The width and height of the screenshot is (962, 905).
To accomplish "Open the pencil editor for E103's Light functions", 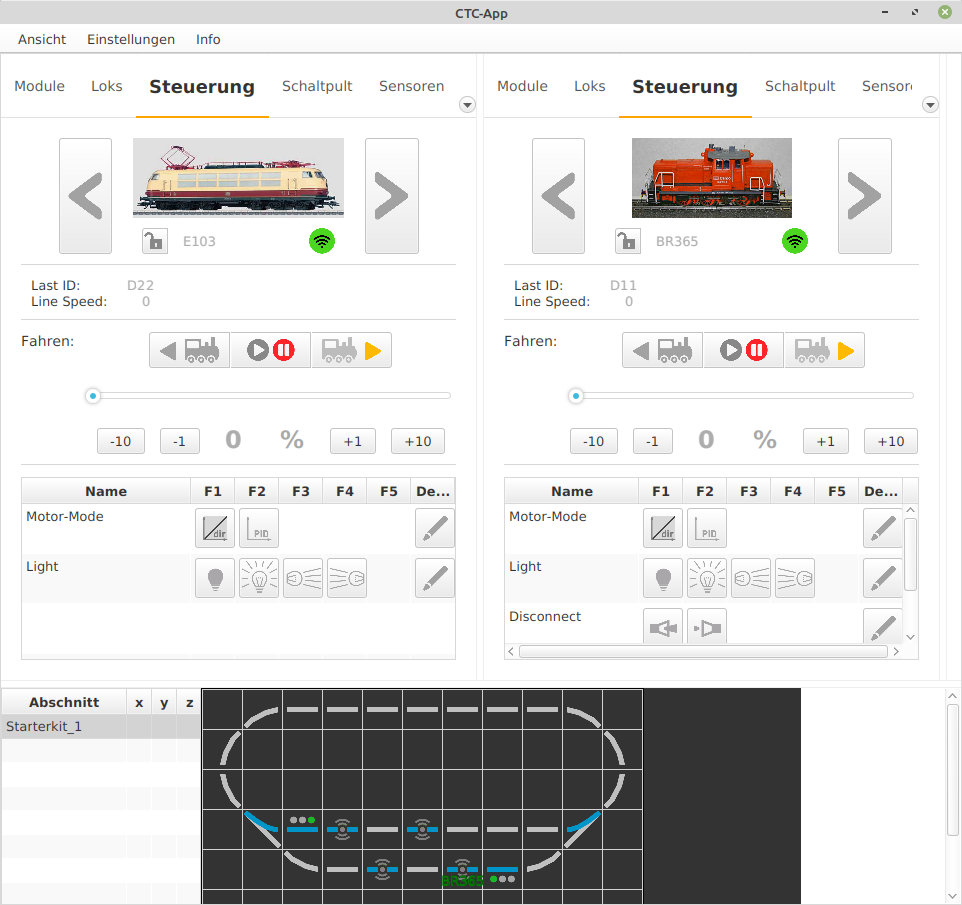I will tap(435, 578).
